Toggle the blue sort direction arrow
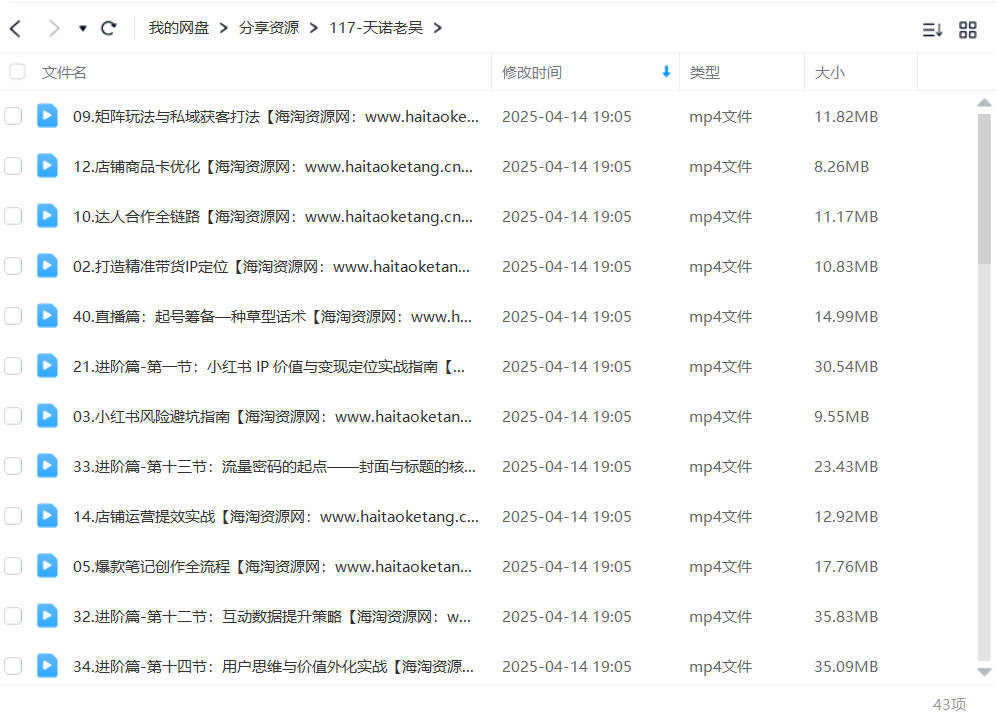This screenshot has width=996, height=723. pyautogui.click(x=666, y=72)
